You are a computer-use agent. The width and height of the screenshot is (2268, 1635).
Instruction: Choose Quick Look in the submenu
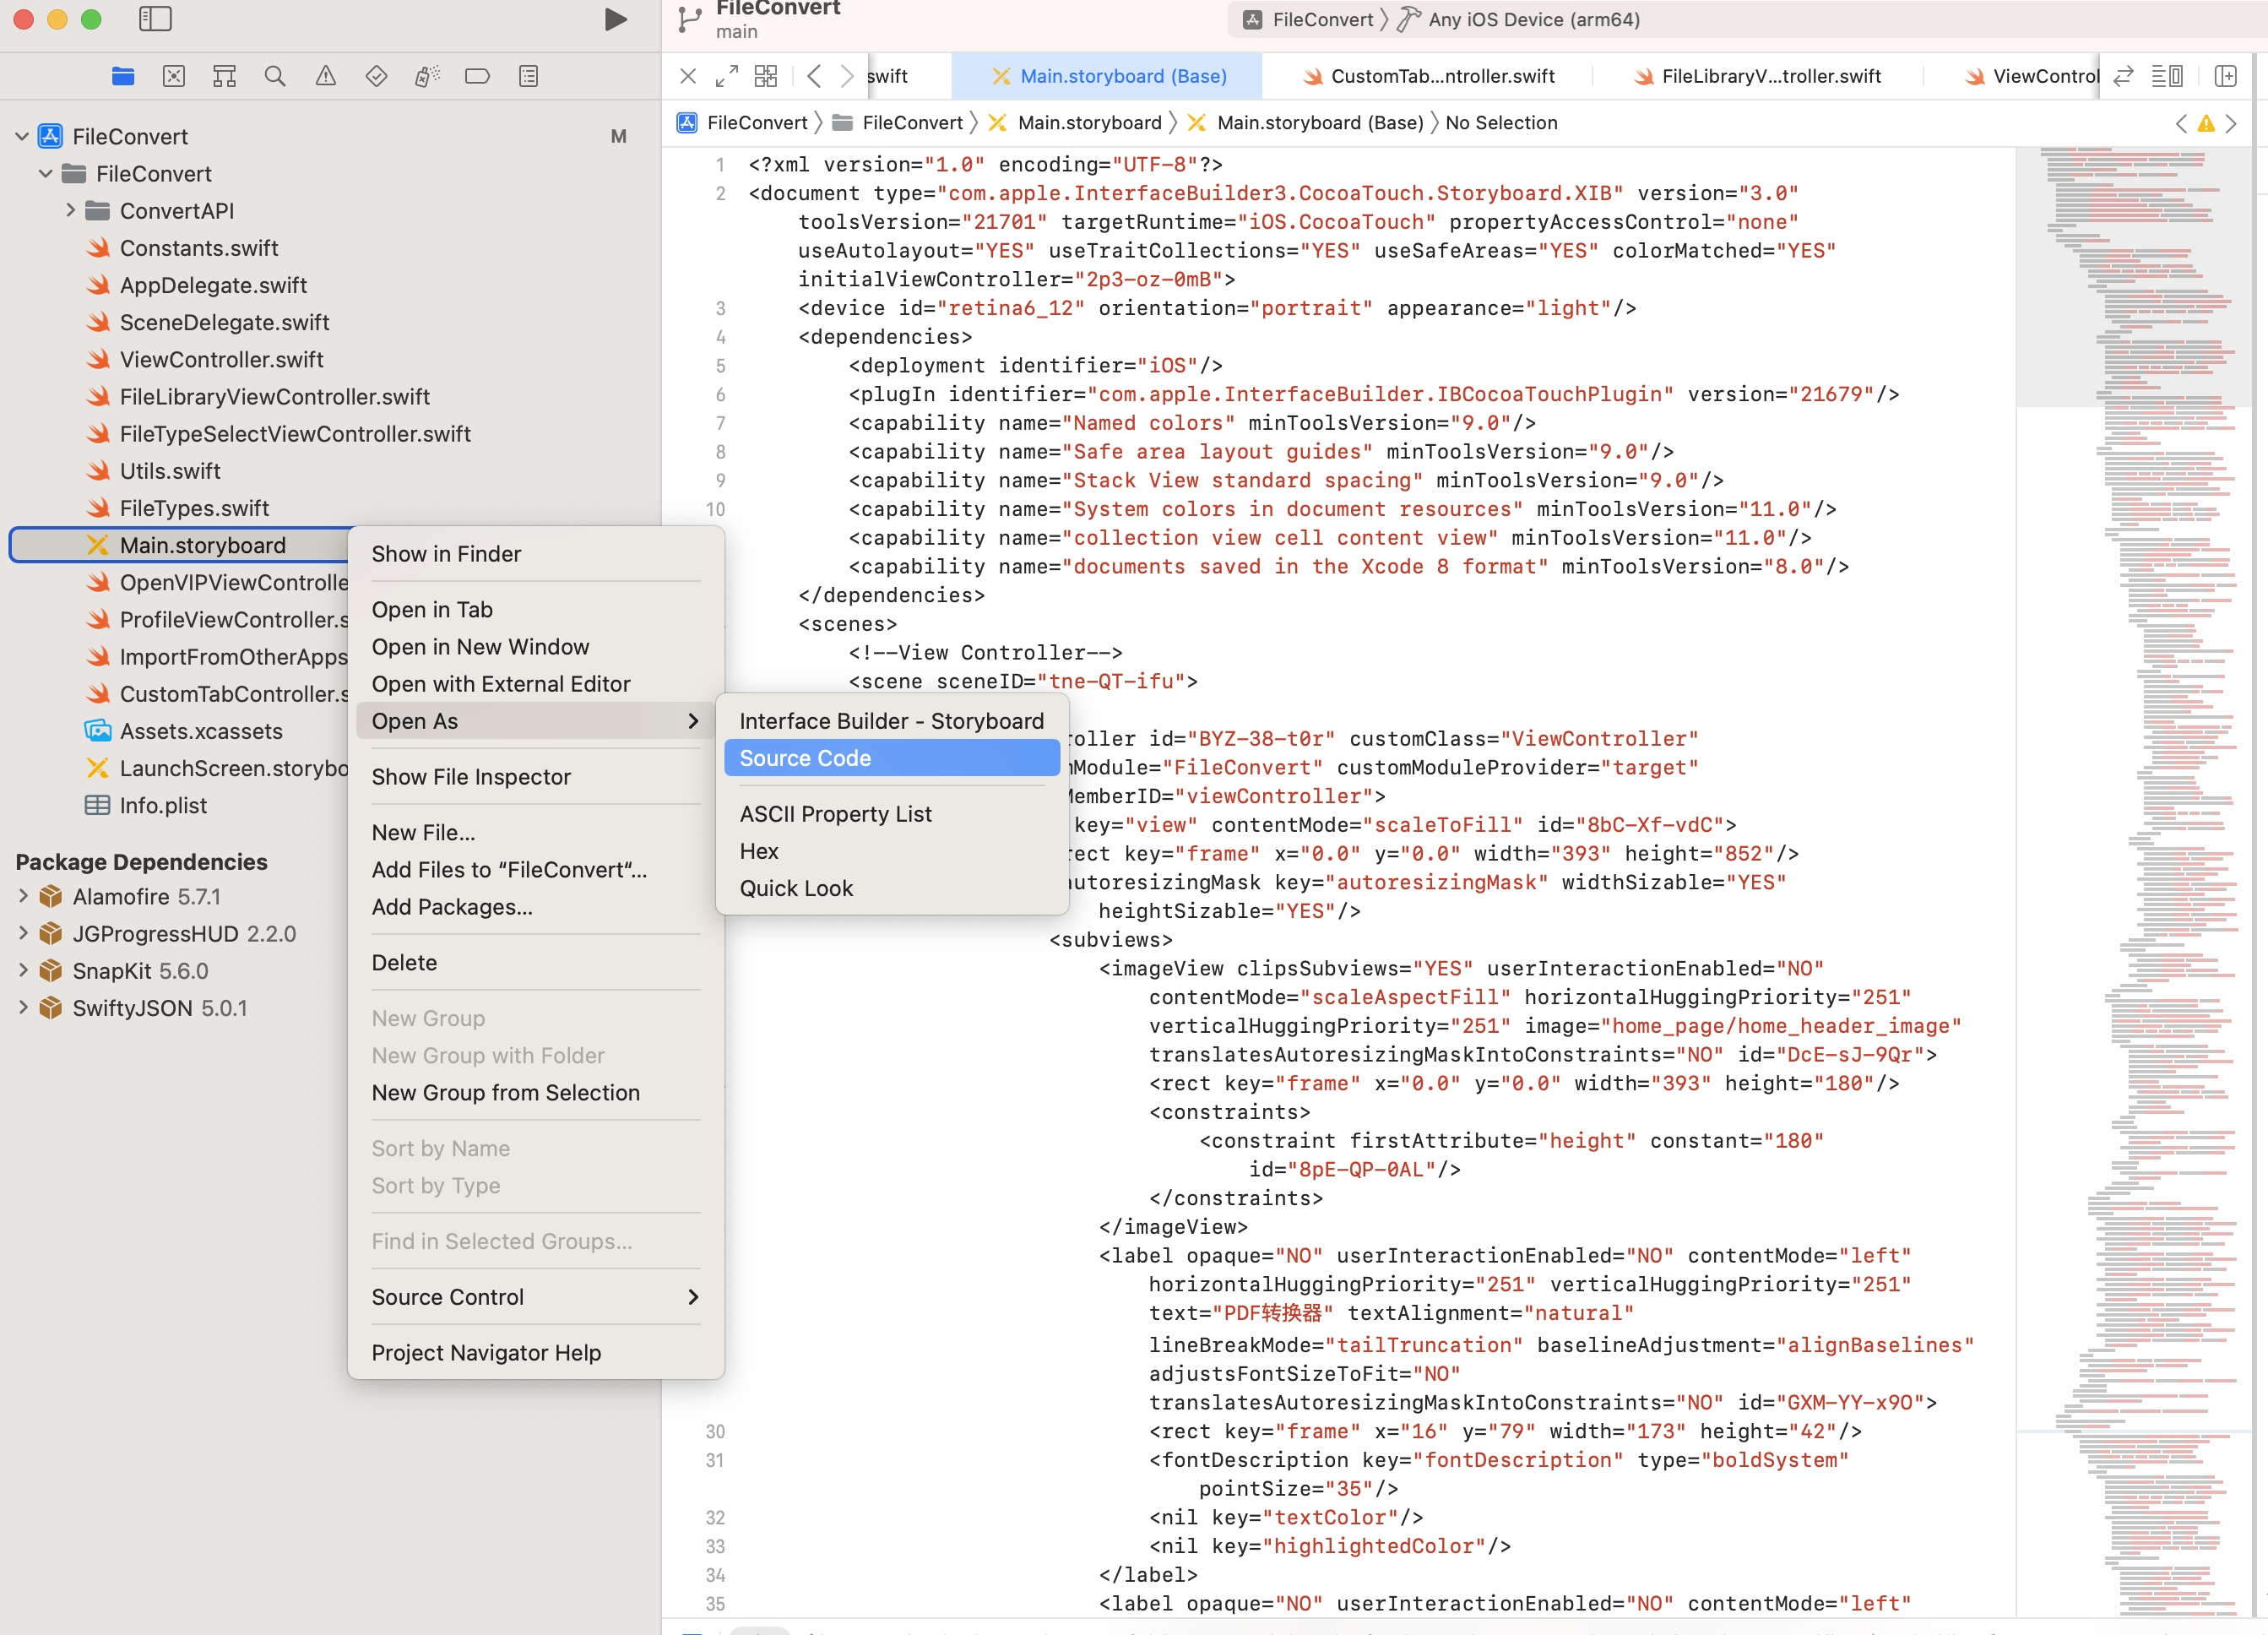891,888
